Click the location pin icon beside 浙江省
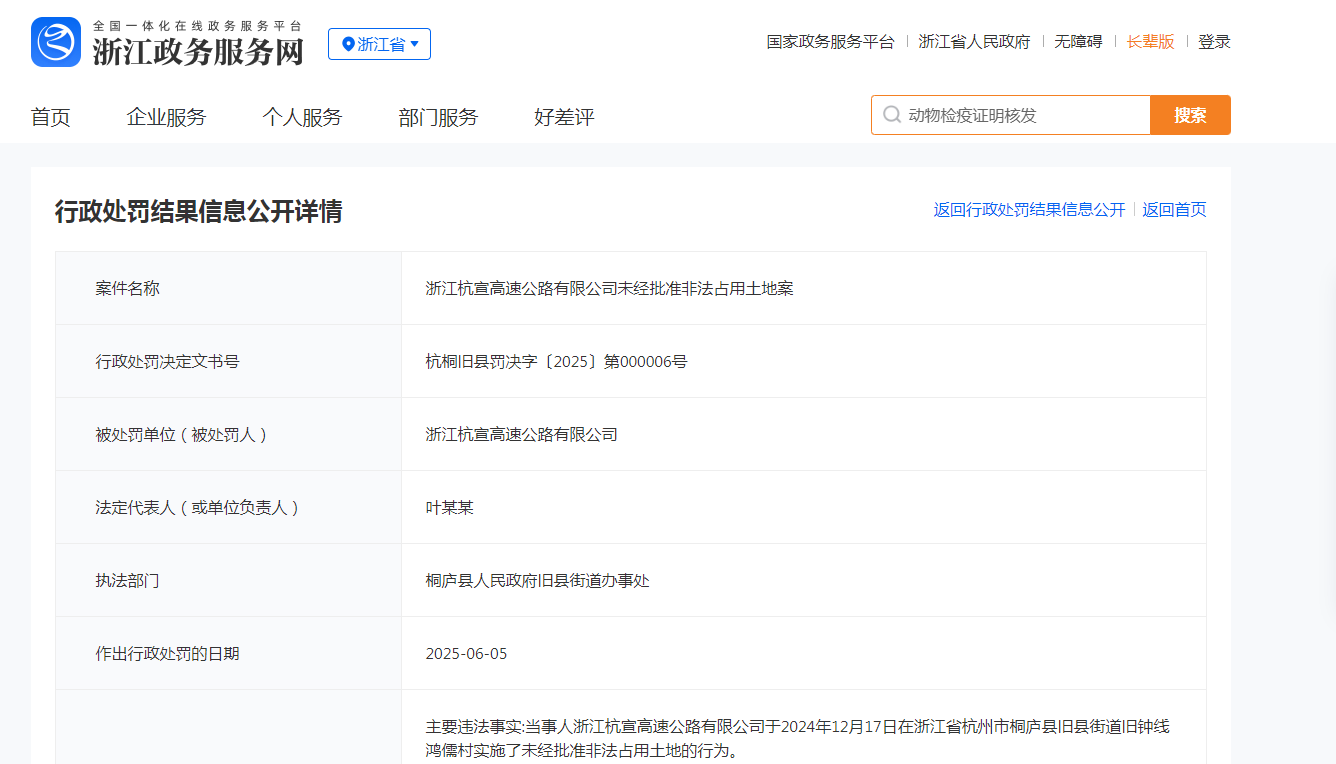The height and width of the screenshot is (764, 1336). (348, 44)
